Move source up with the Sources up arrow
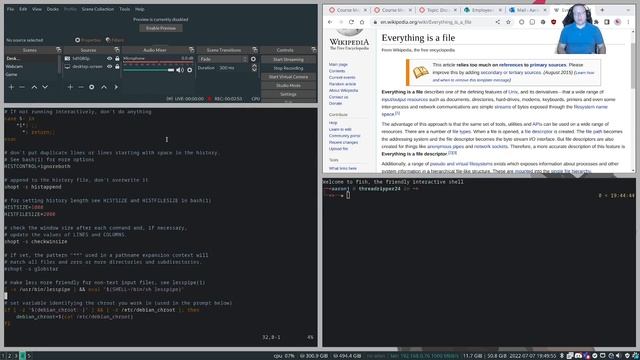The width and height of the screenshot is (640, 360). tap(104, 87)
